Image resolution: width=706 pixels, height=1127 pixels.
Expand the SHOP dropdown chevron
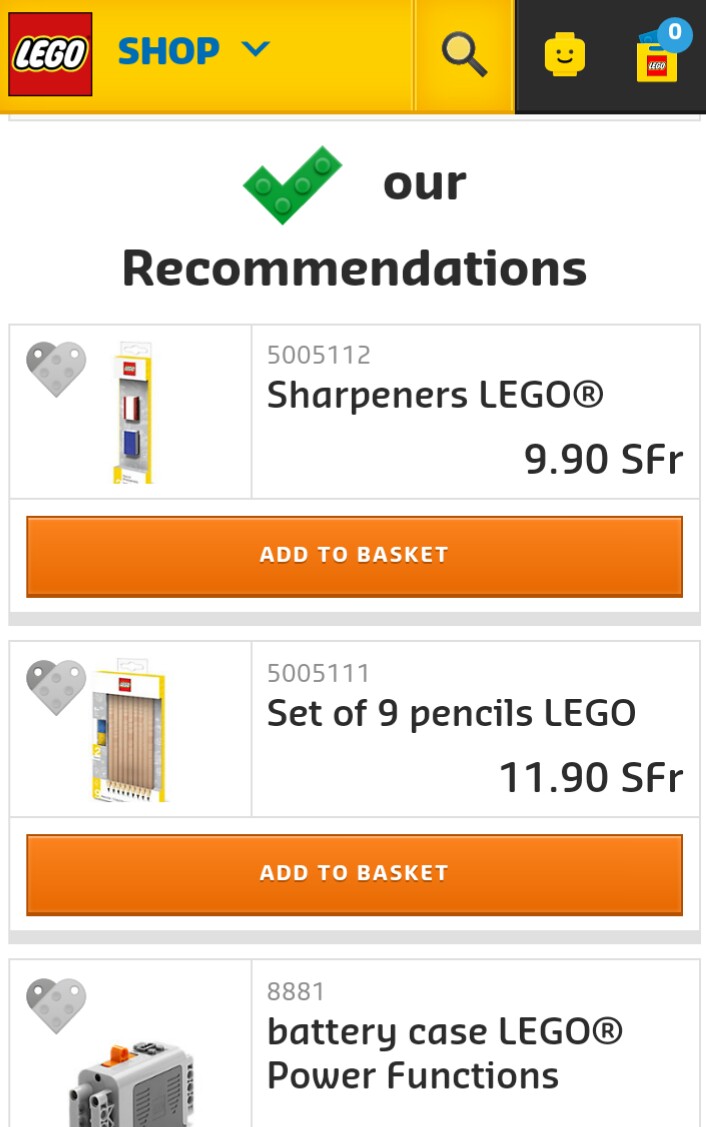click(256, 50)
